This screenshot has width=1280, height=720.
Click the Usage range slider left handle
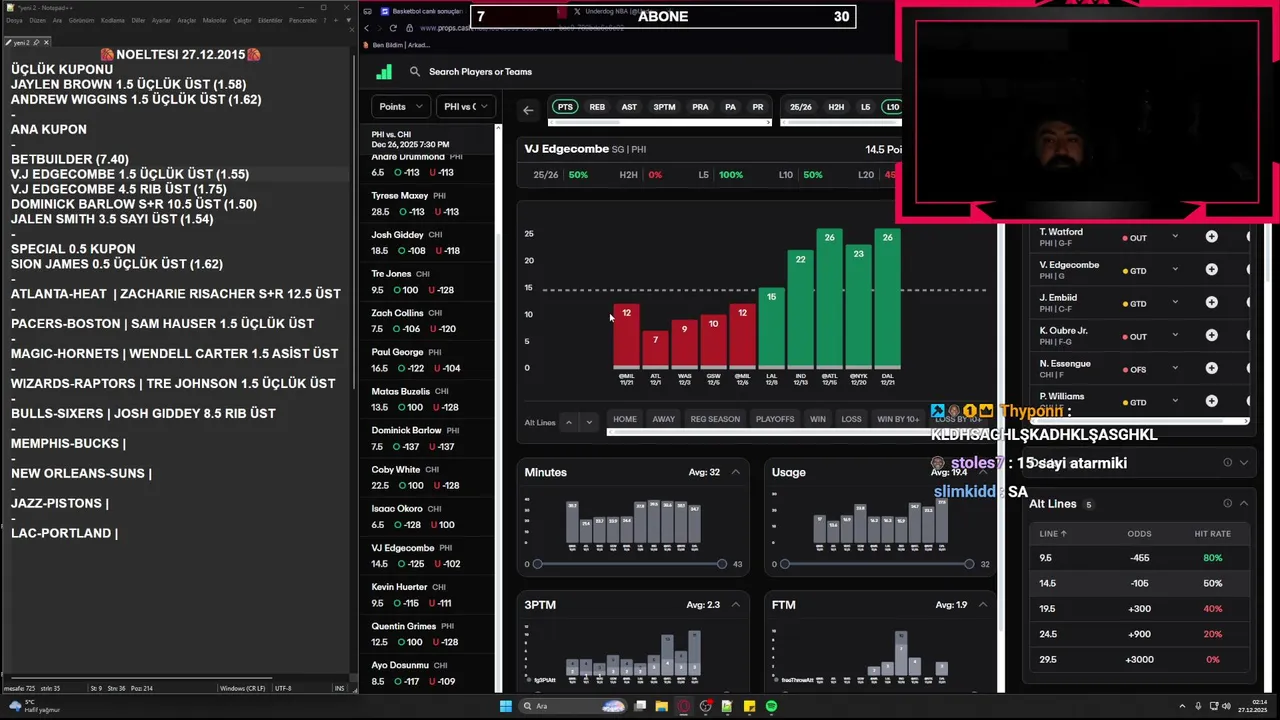coord(784,564)
